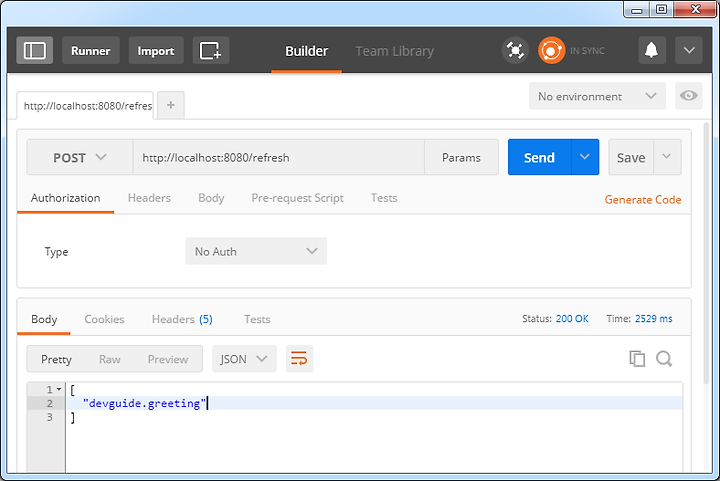Switch to the Team Library tab
The image size is (720, 481).
(x=394, y=51)
